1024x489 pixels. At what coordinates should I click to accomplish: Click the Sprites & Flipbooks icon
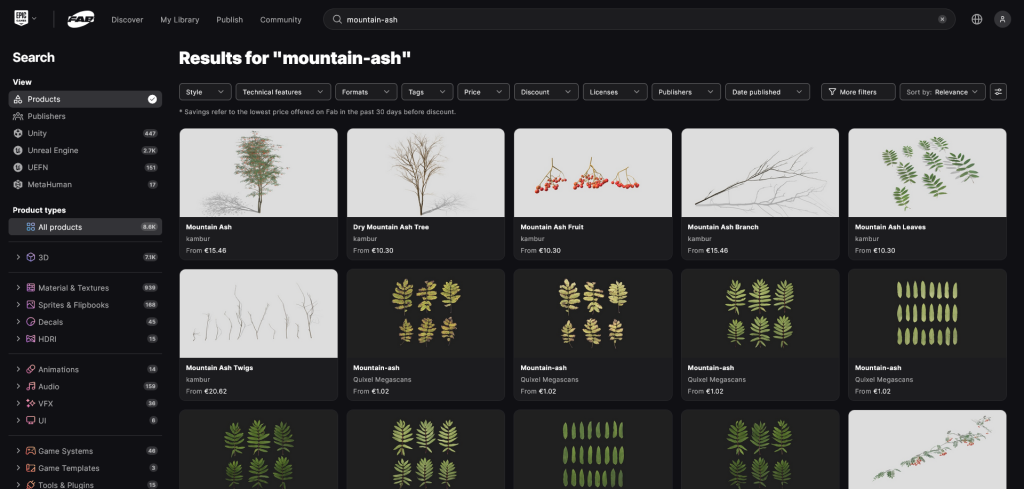pyautogui.click(x=31, y=305)
